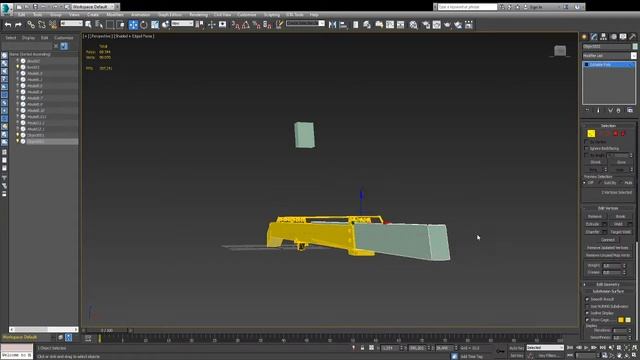Open the Workspace Default dropdown

pos(93,7)
